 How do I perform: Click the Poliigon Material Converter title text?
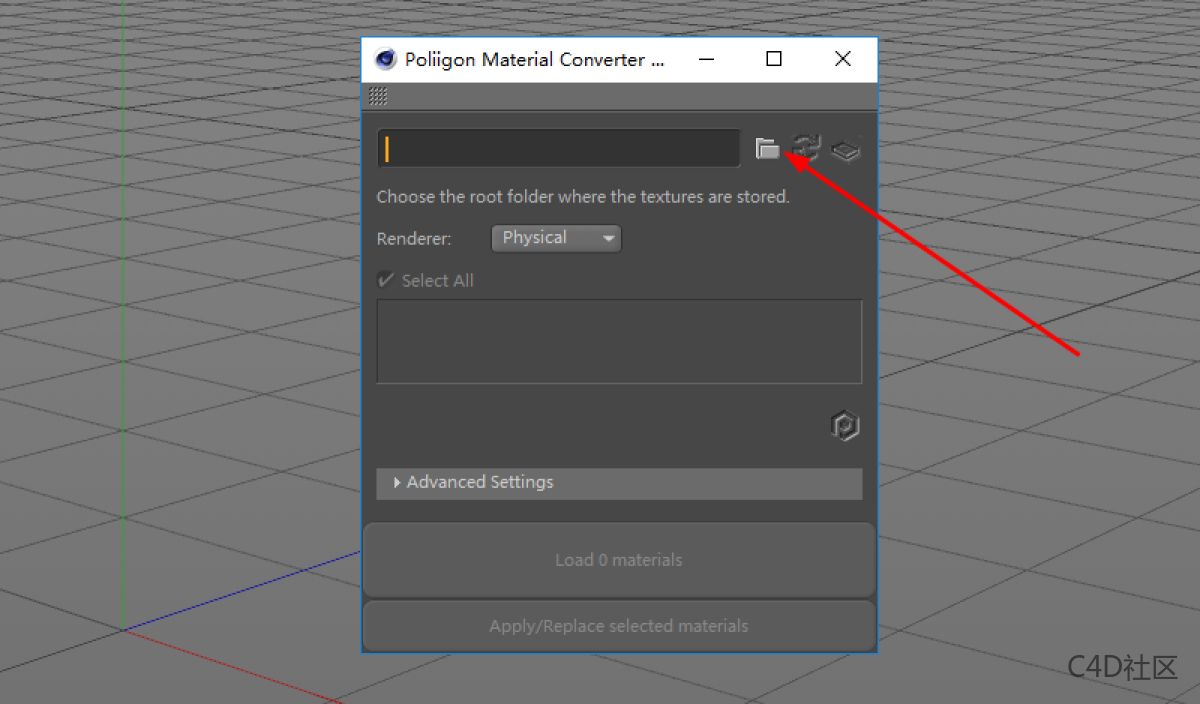tap(534, 59)
